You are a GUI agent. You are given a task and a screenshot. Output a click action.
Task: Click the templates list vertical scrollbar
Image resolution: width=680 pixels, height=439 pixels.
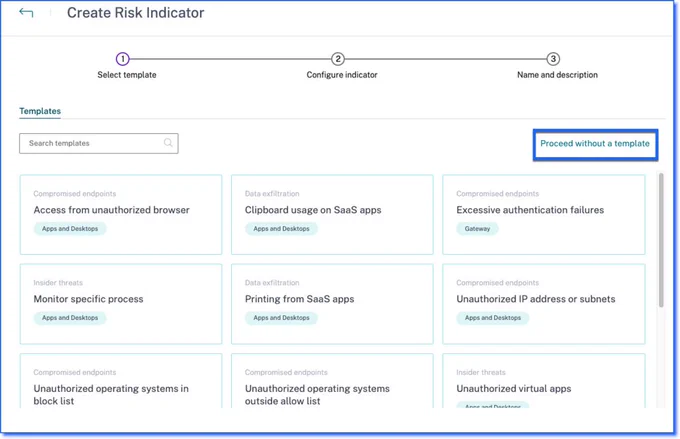point(661,240)
